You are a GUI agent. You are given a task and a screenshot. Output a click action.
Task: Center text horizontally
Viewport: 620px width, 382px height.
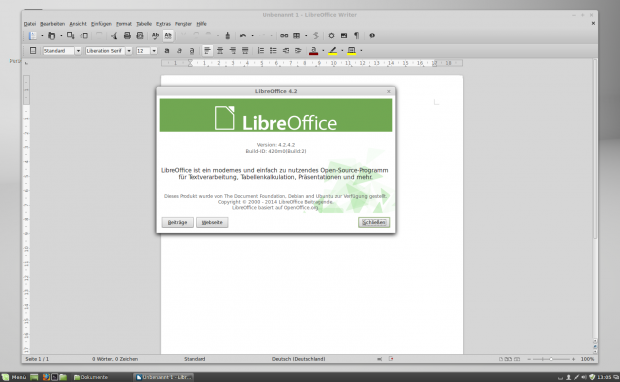click(220, 51)
